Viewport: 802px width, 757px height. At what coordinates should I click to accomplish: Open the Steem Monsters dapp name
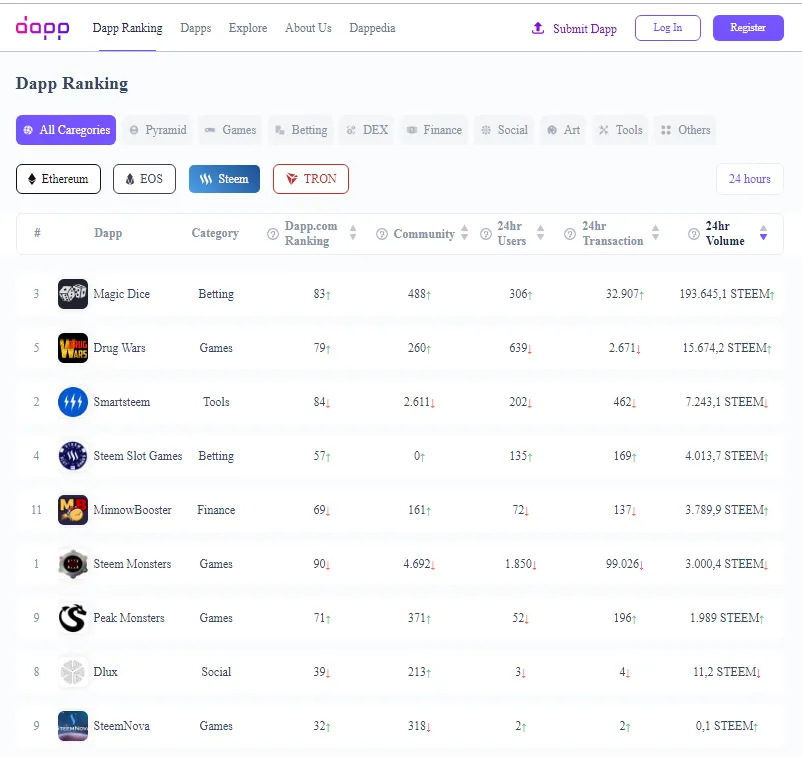tap(132, 564)
